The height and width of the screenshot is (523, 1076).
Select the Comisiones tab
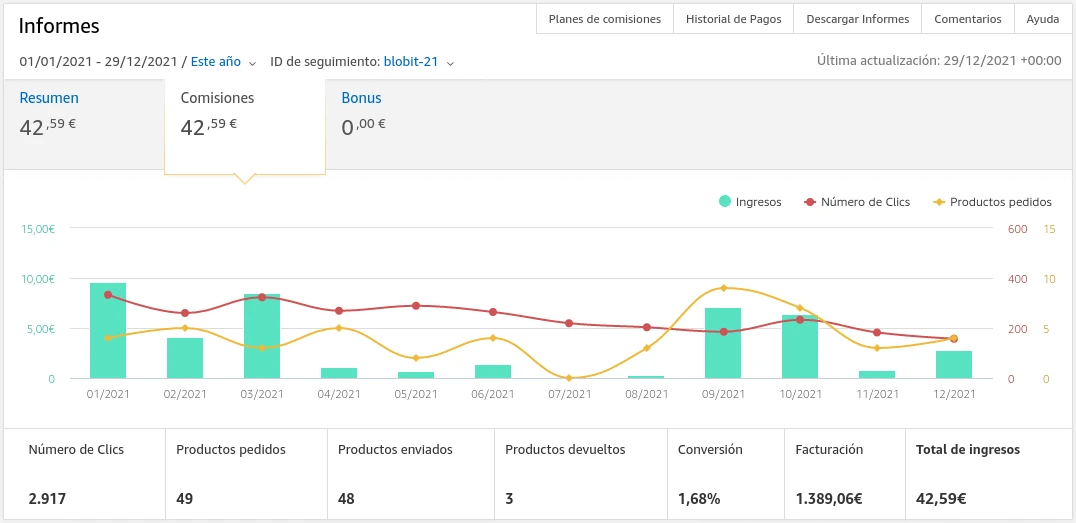click(217, 98)
